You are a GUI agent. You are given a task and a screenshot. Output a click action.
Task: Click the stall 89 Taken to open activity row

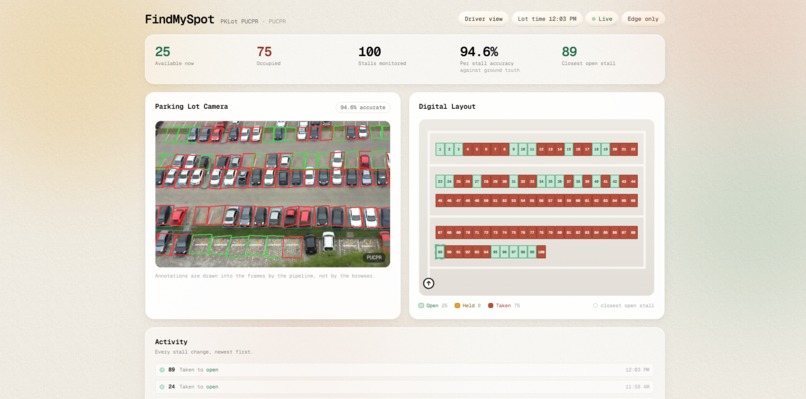(x=405, y=370)
